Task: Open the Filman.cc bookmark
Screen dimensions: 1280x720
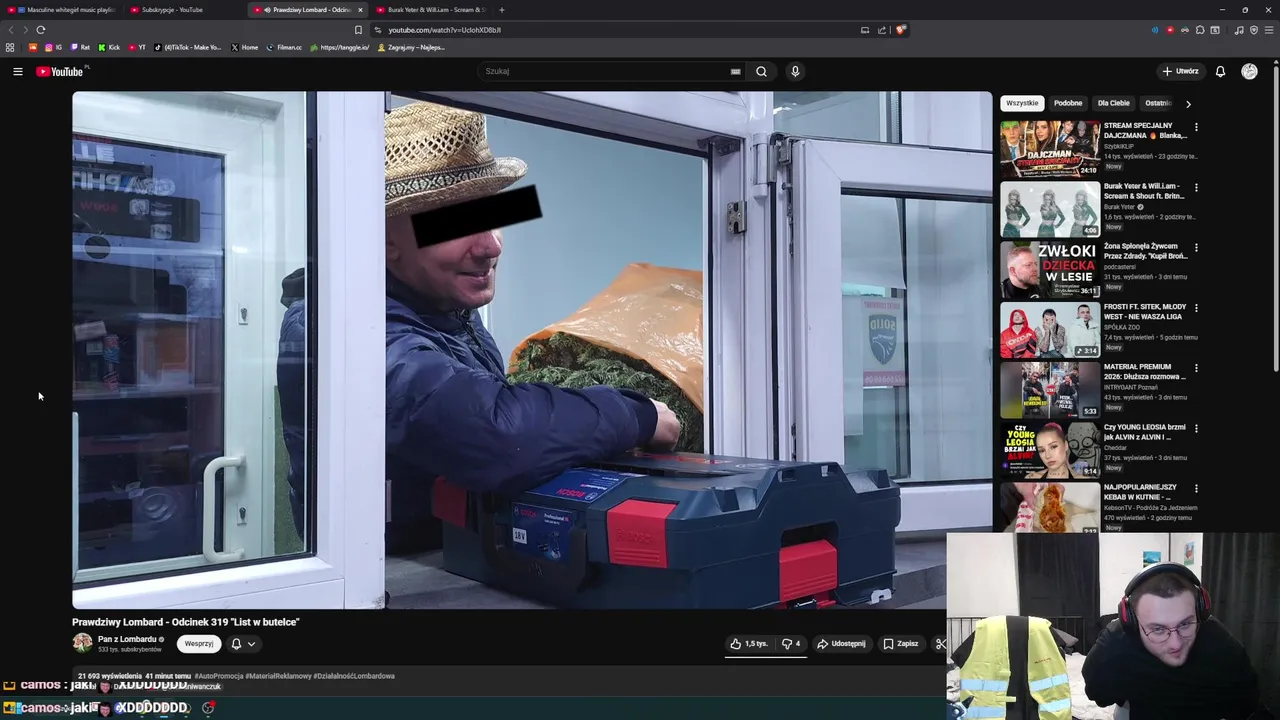Action: coord(284,47)
